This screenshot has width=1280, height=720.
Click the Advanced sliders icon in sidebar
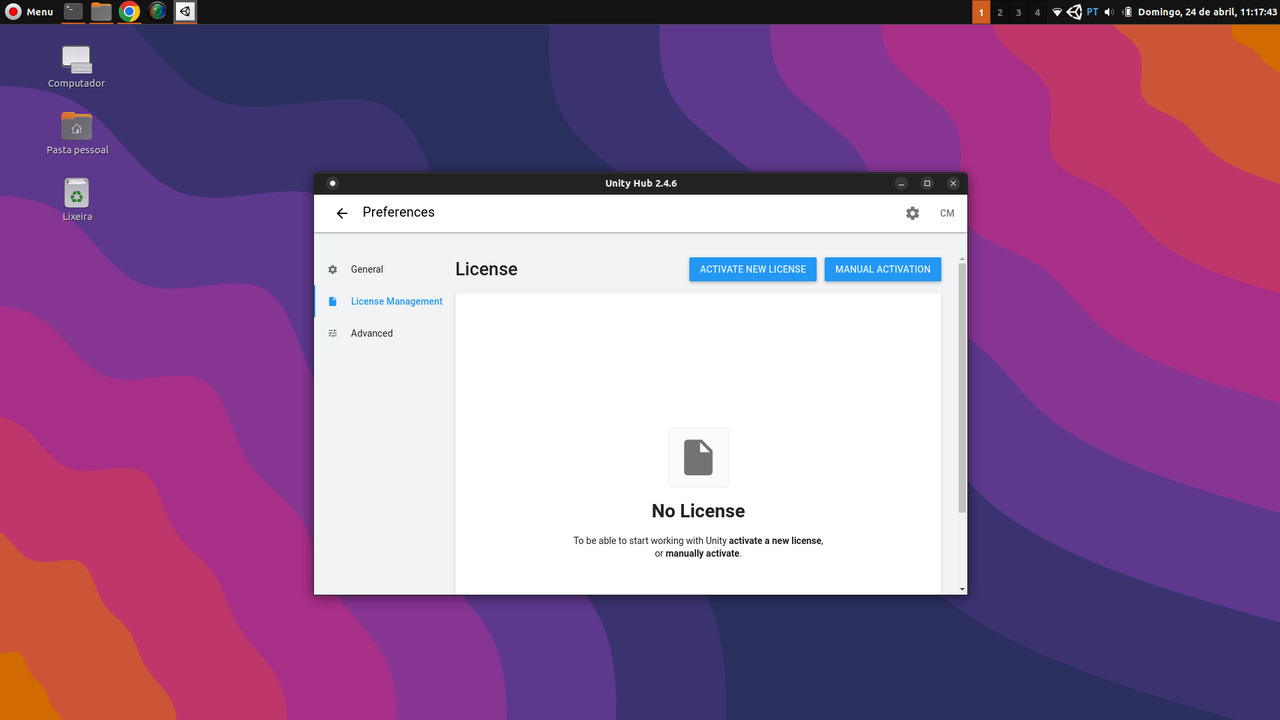pyautogui.click(x=333, y=333)
